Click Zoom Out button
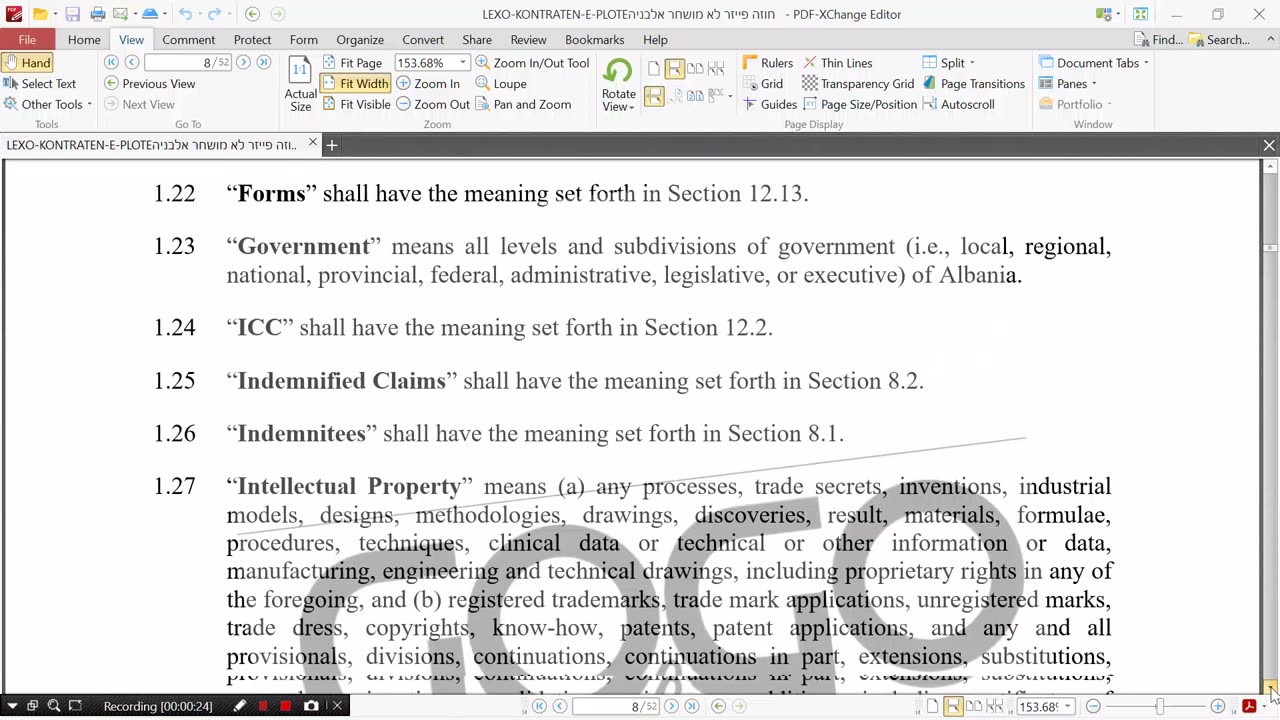The image size is (1280, 720). pyautogui.click(x=433, y=104)
